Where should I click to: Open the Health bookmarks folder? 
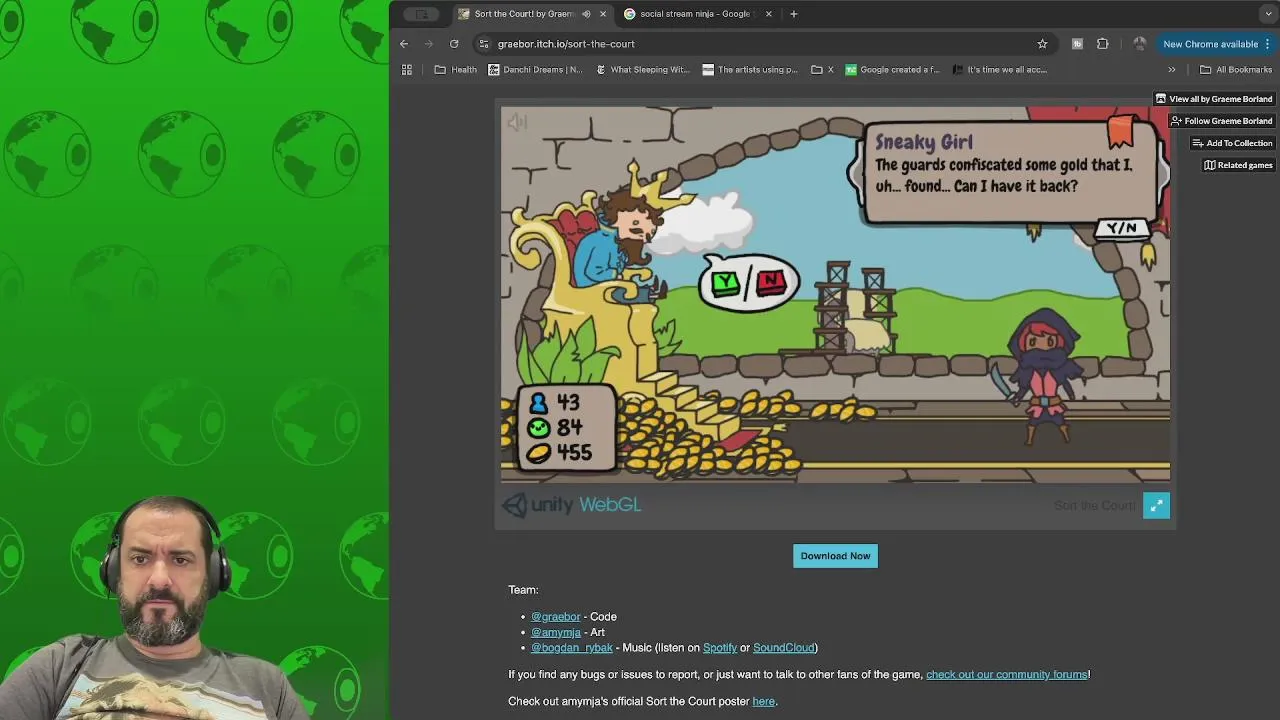coord(456,70)
